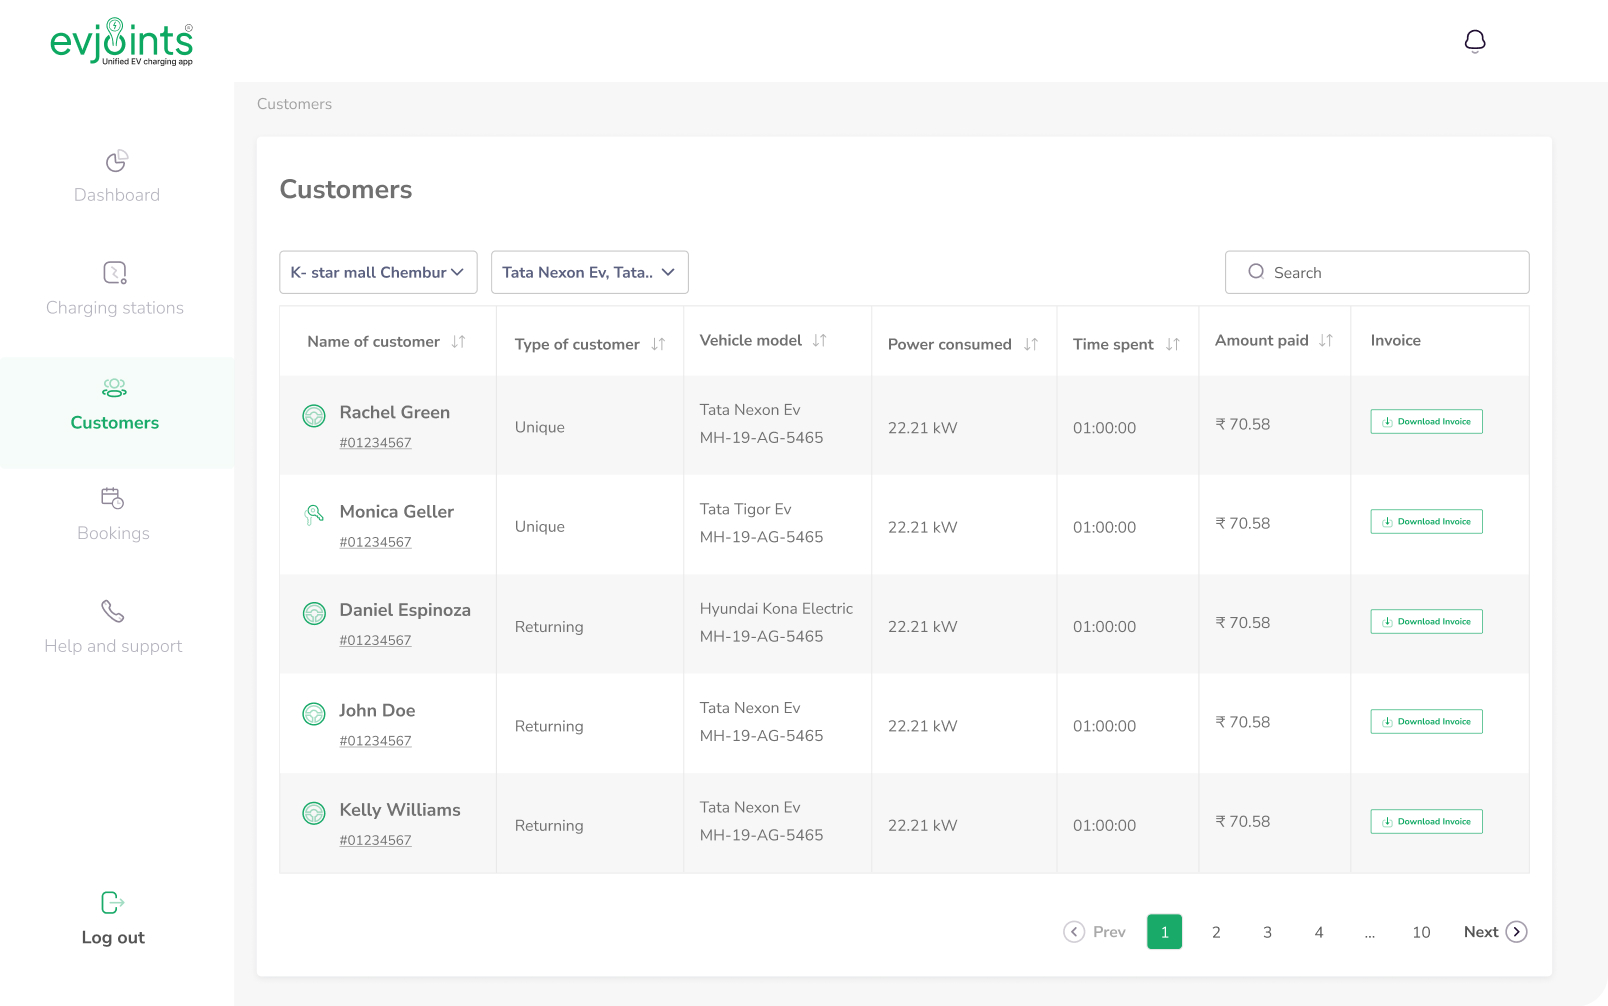Download invoice for Daniel Espinoza

pyautogui.click(x=1426, y=622)
